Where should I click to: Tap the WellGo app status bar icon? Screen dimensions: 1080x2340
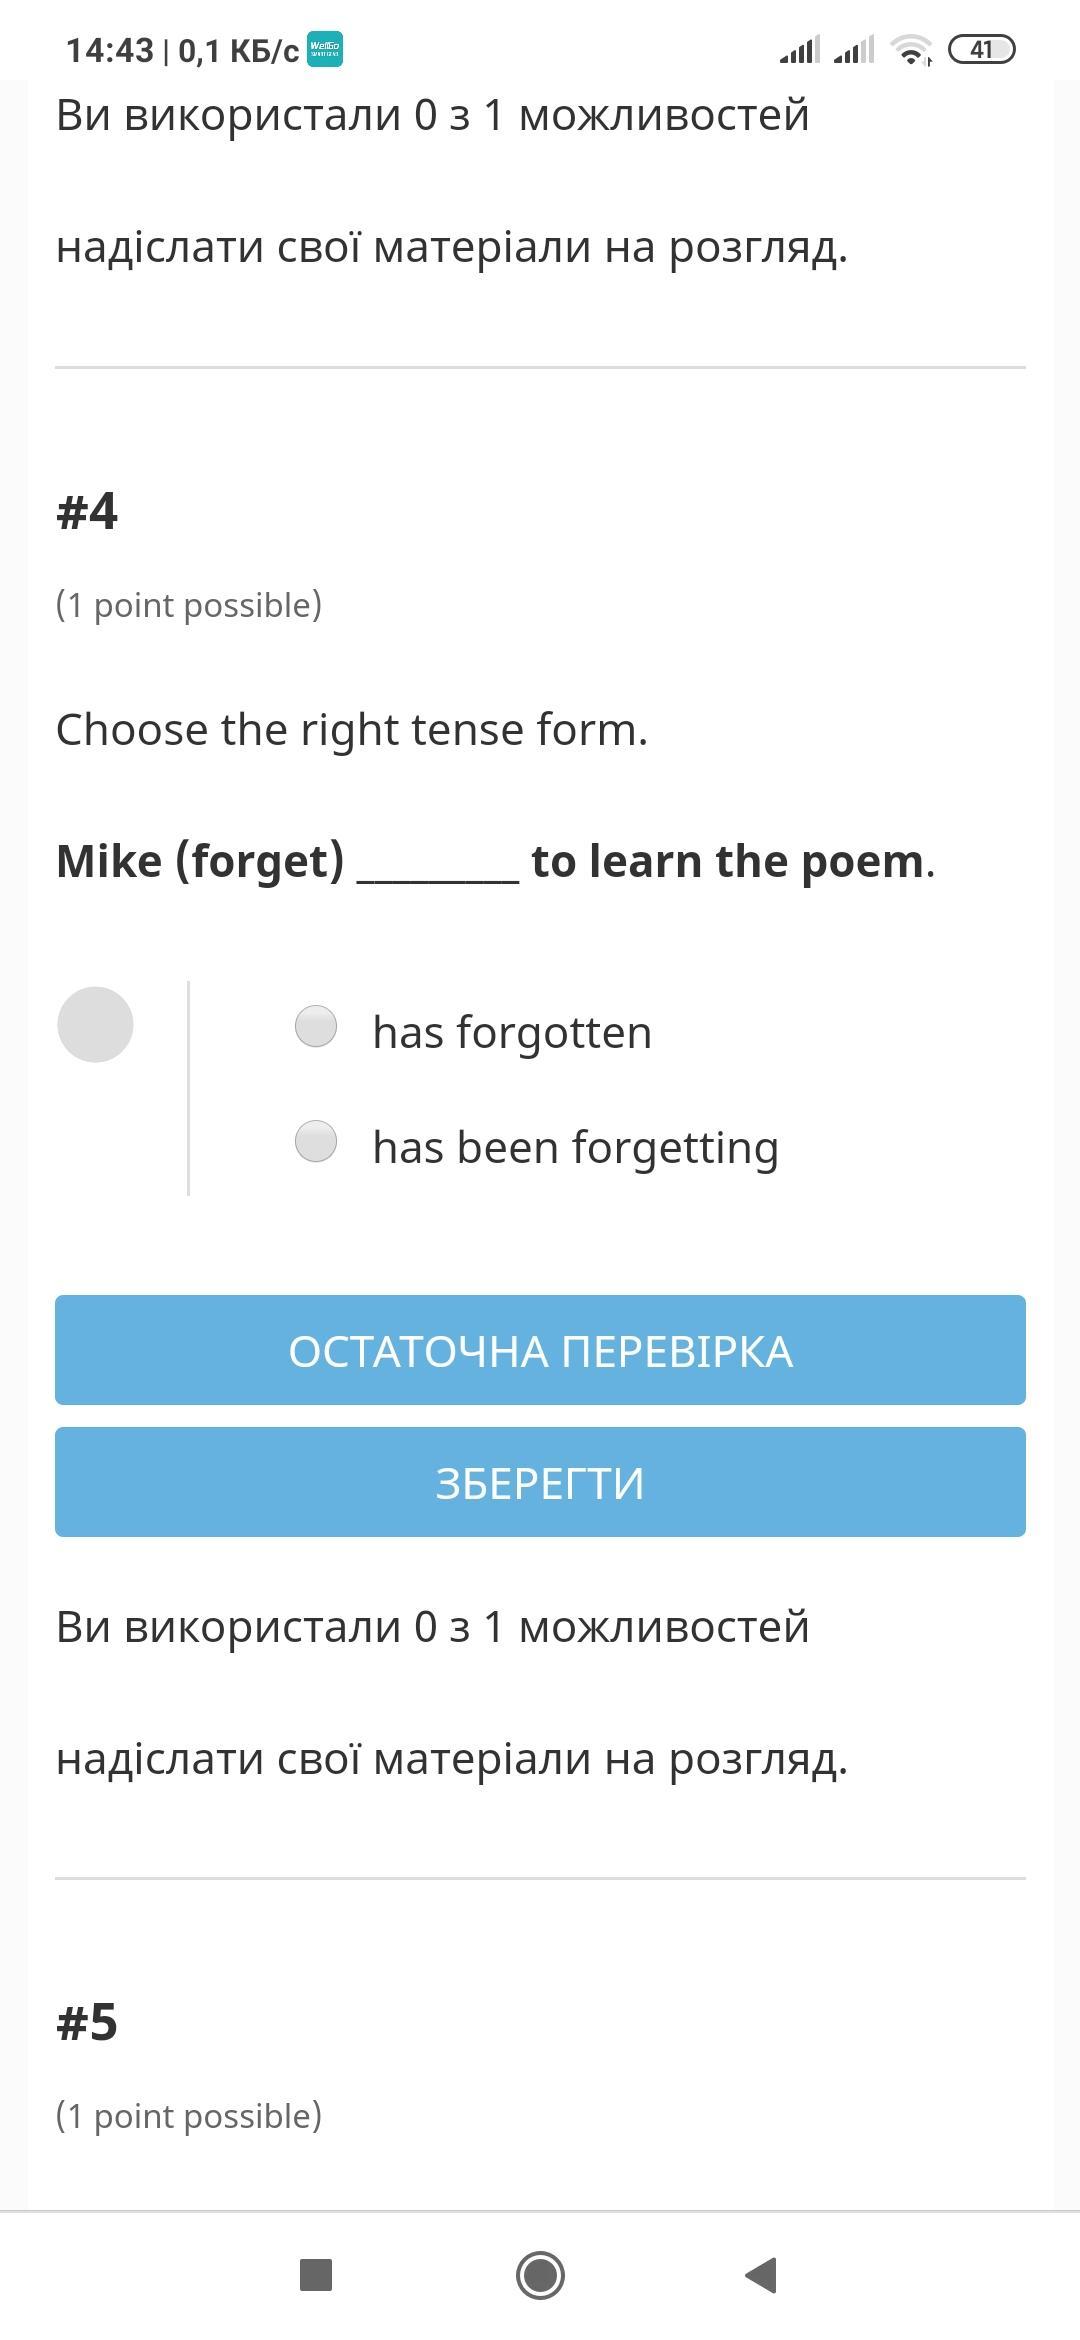(324, 49)
